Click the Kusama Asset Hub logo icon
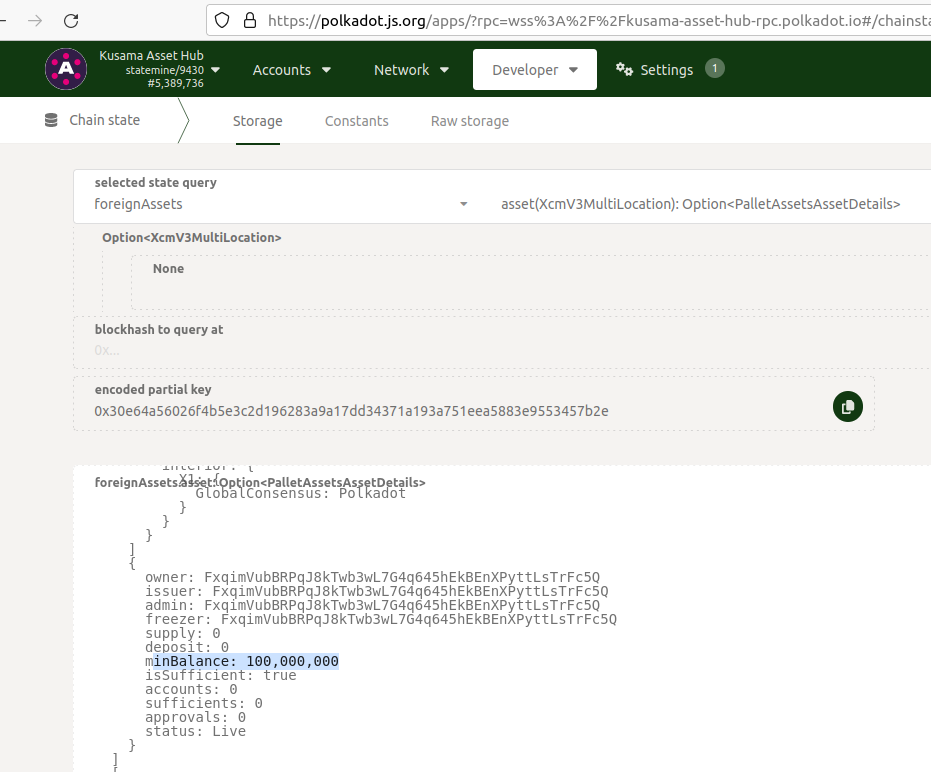 pyautogui.click(x=65, y=68)
